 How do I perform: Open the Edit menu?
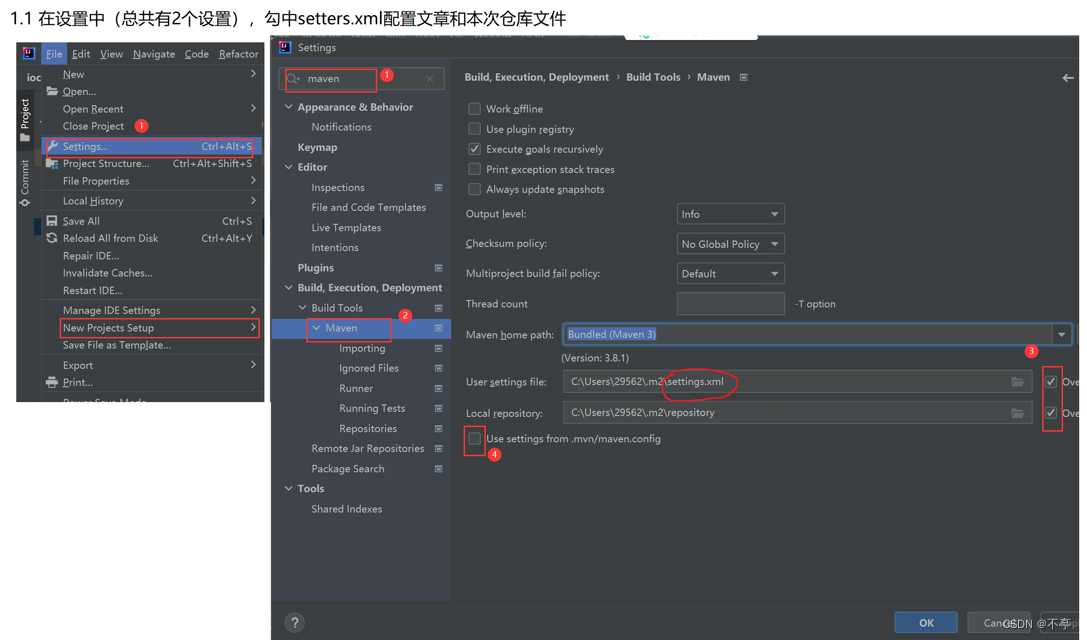pyautogui.click(x=81, y=54)
